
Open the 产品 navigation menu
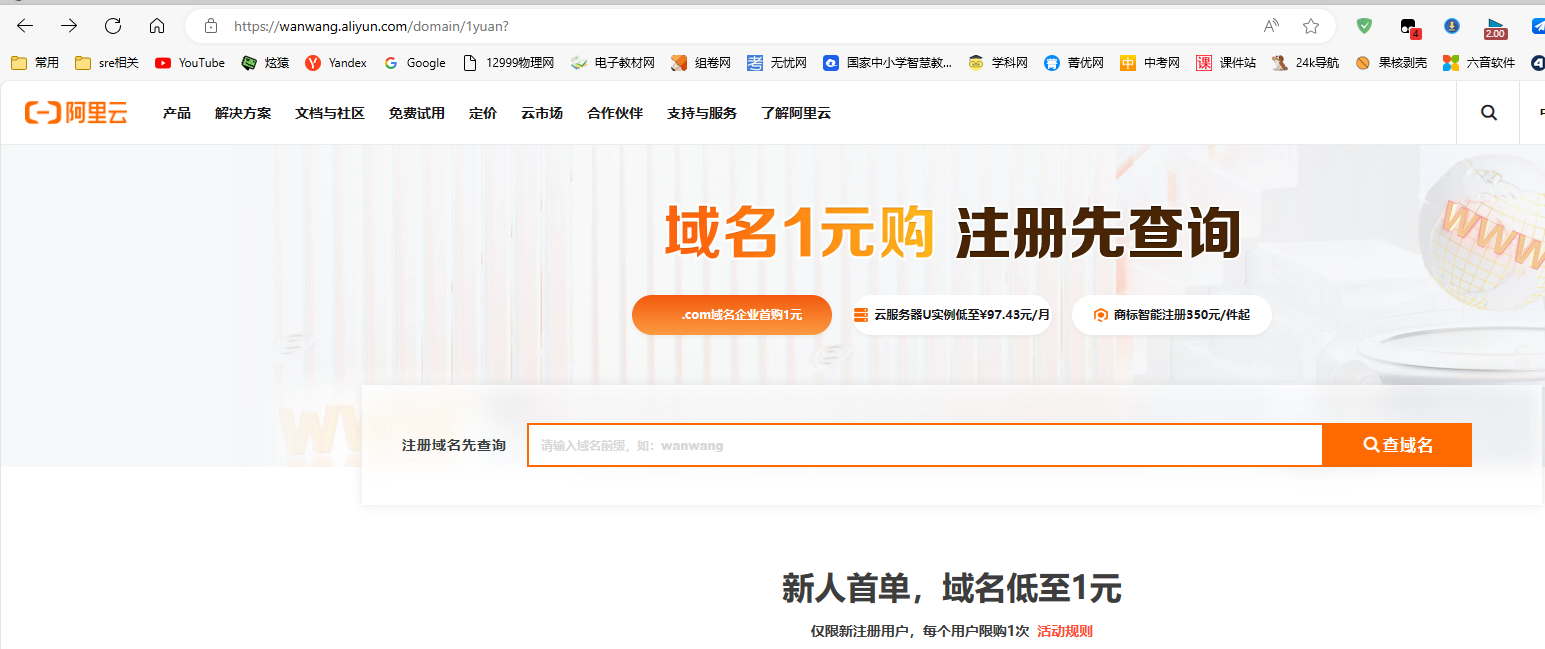[x=177, y=113]
